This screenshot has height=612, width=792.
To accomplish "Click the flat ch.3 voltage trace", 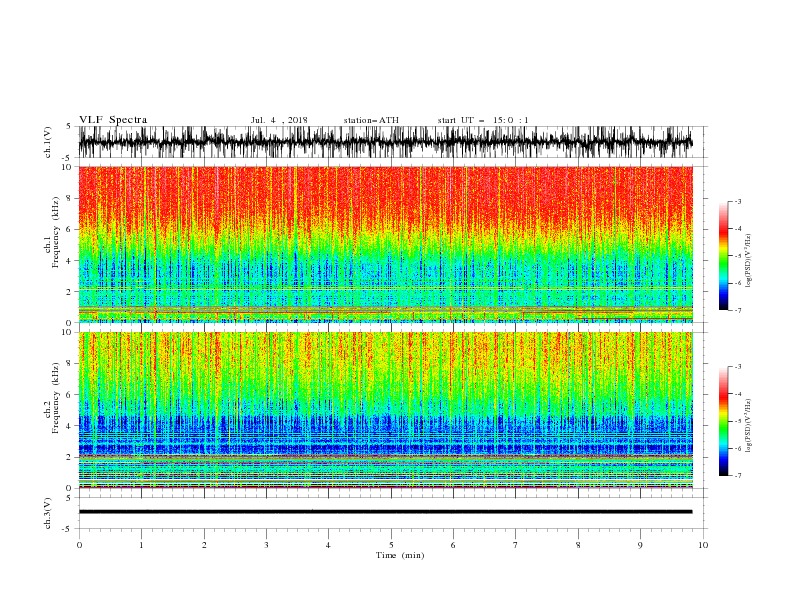I will (x=385, y=512).
